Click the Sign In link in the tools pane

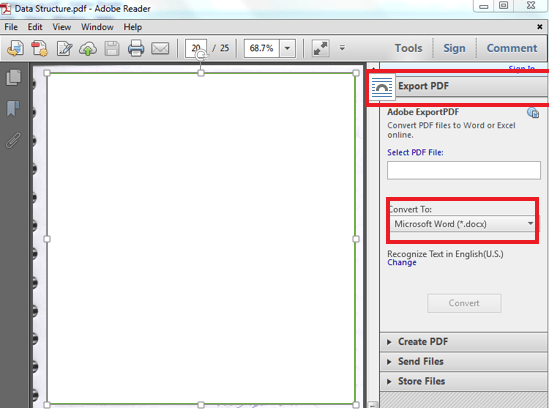521,68
